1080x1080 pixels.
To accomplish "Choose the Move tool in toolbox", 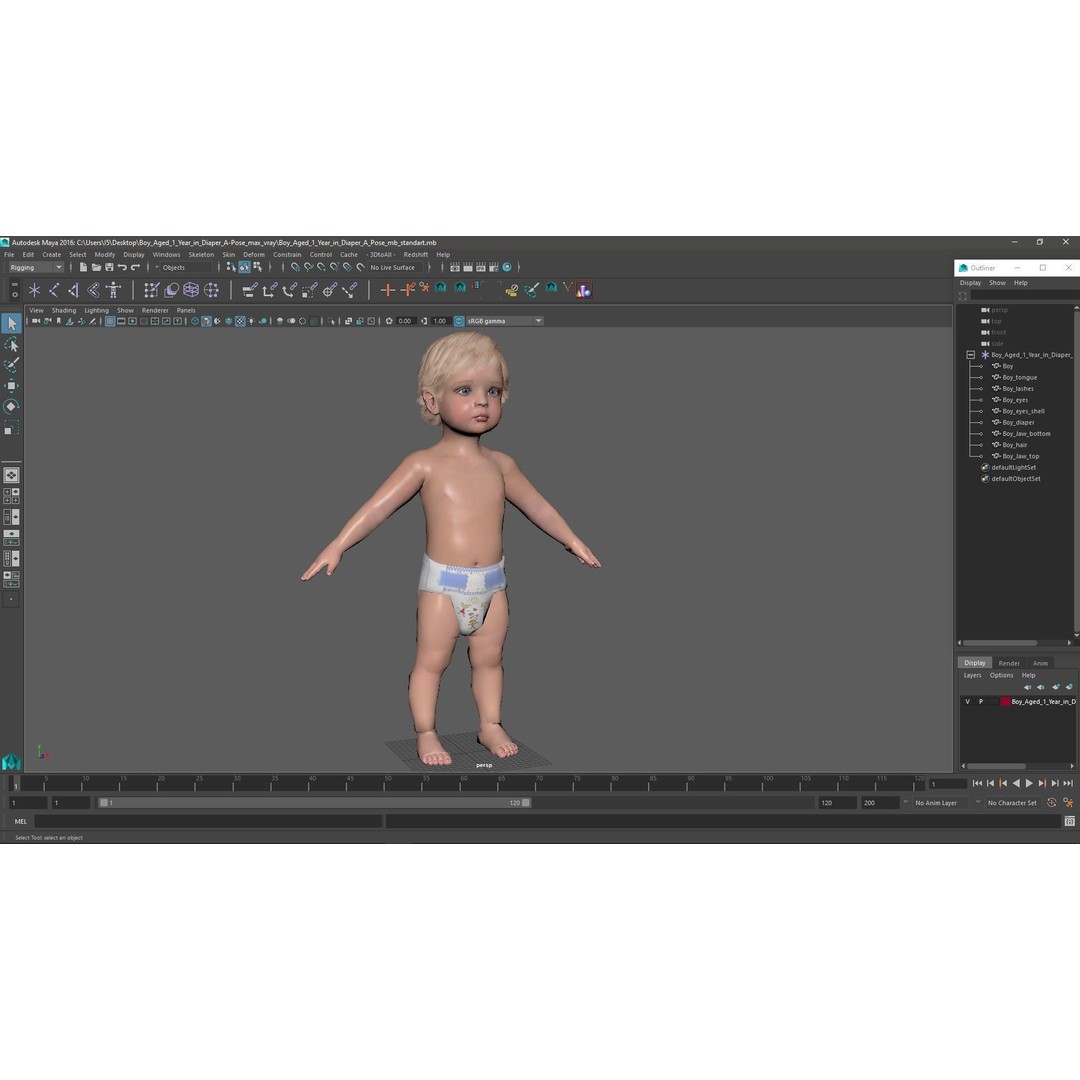I will tap(12, 386).
